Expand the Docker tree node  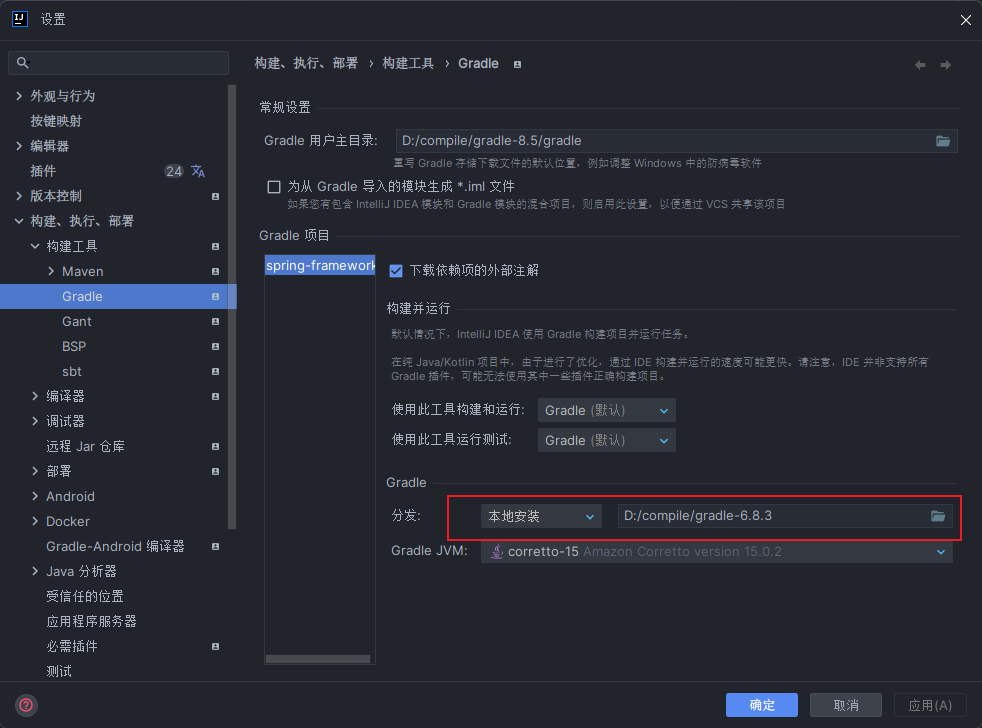(x=35, y=521)
